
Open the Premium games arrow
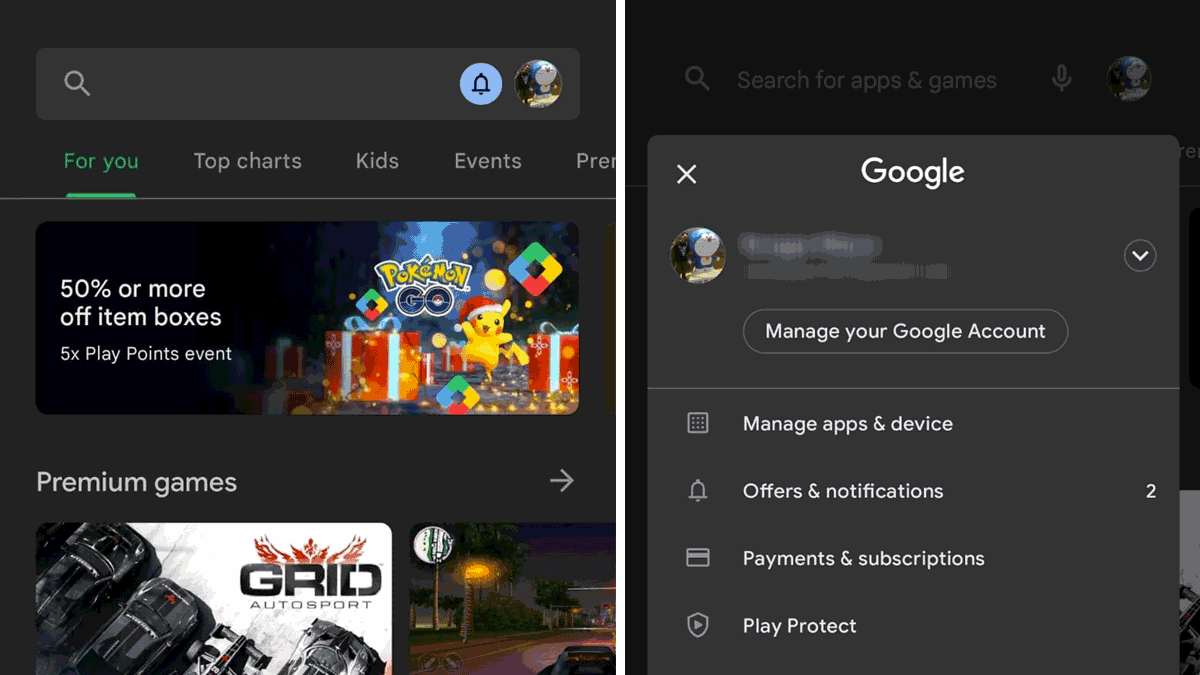(x=562, y=481)
